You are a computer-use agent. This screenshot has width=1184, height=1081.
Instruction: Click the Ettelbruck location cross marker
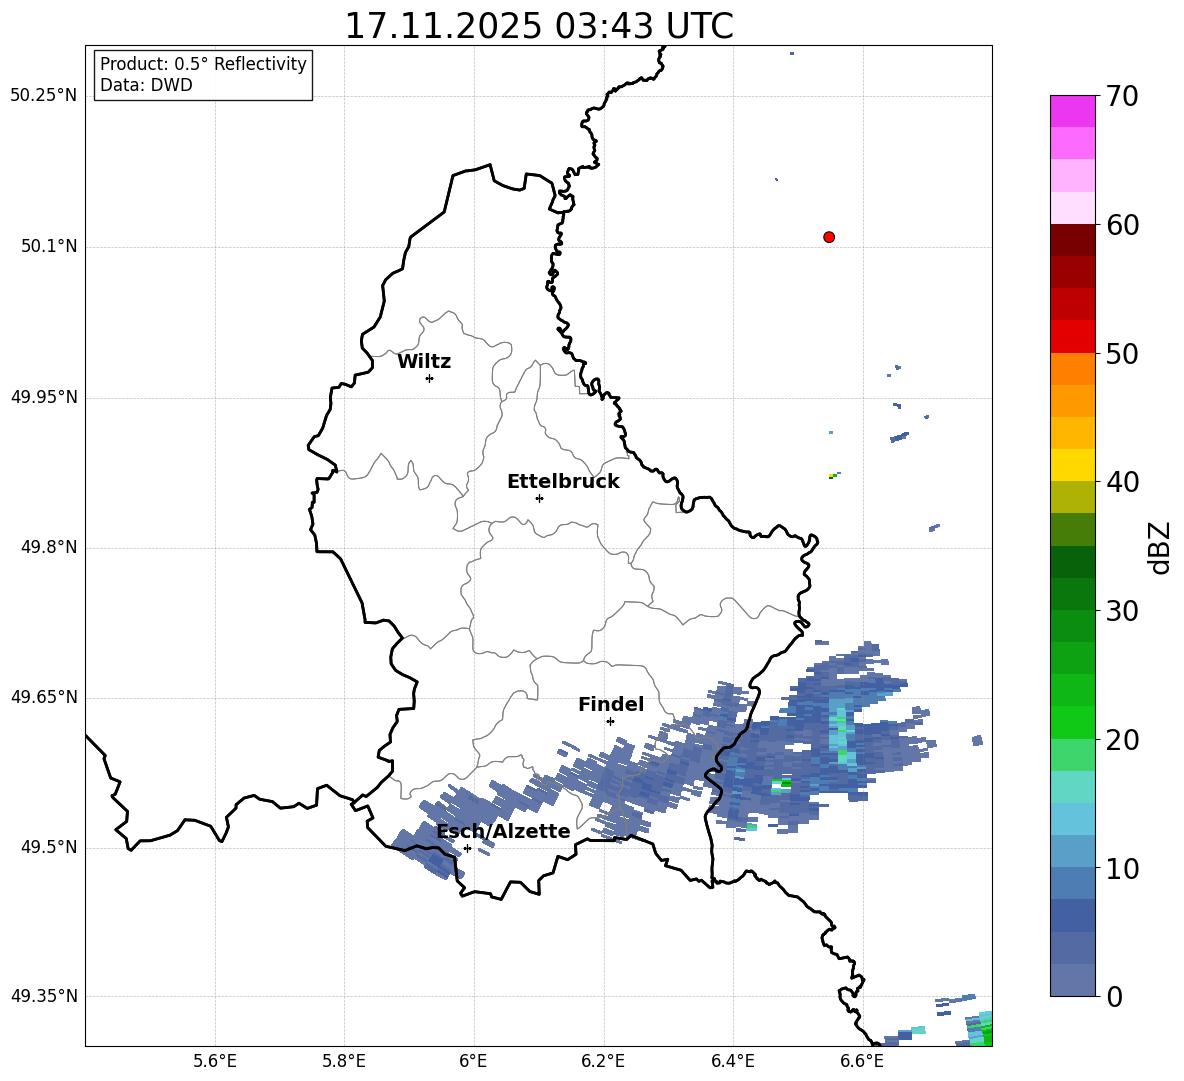click(539, 498)
